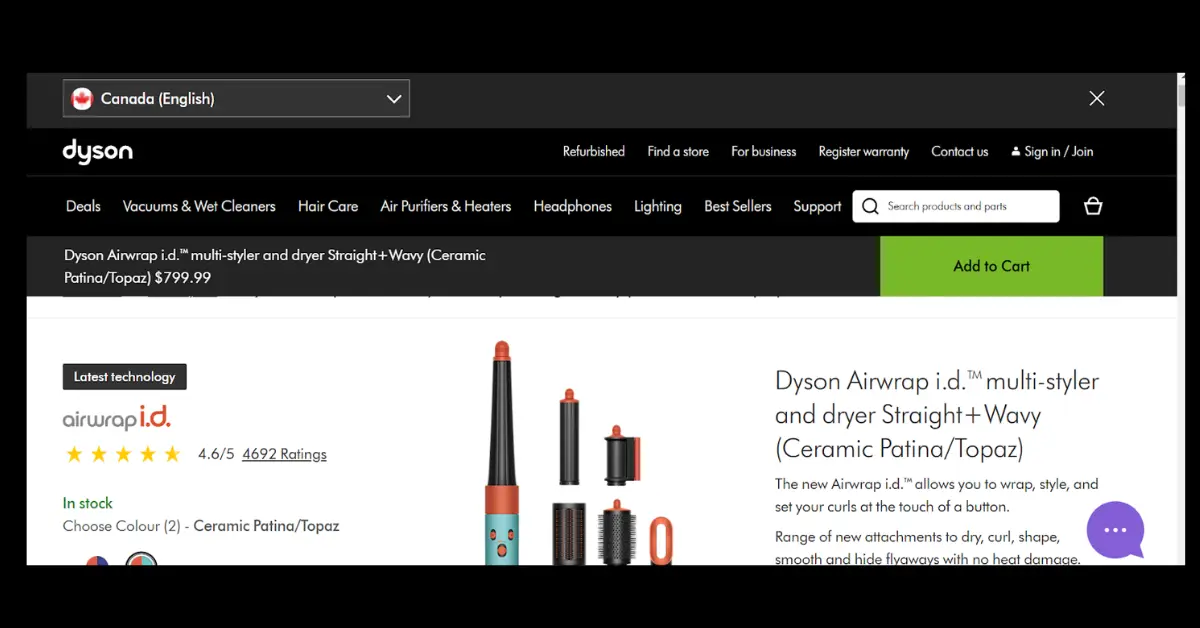This screenshot has height=628, width=1200.
Task: Open the Hair Care menu
Action: click(328, 206)
